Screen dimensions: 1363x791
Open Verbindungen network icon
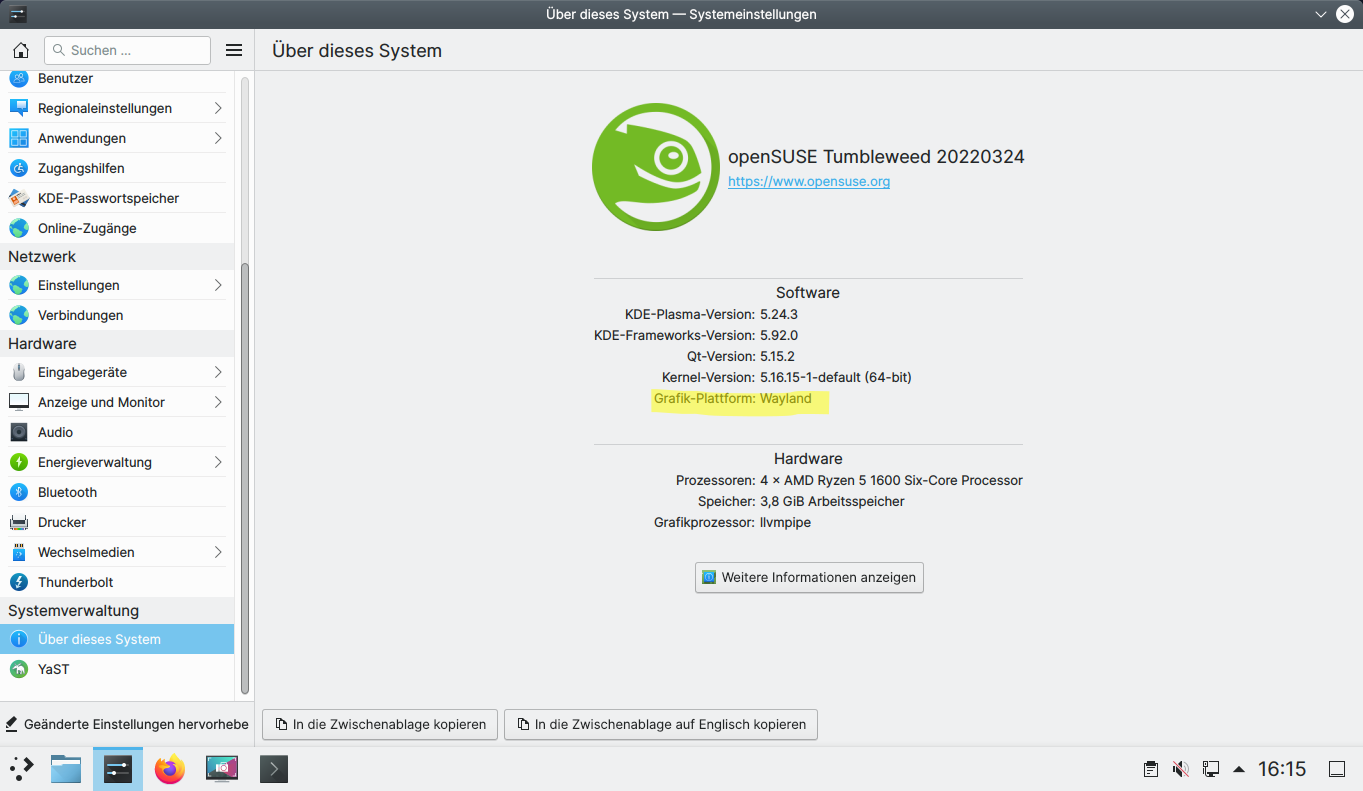coord(19,315)
